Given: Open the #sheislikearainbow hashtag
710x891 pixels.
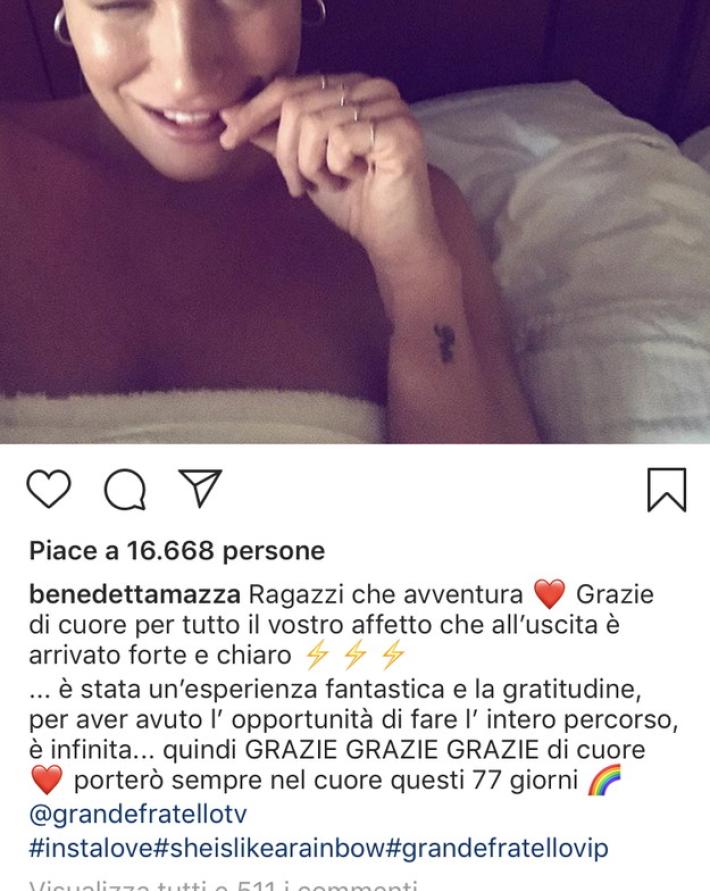Looking at the screenshot, I should pyautogui.click(x=270, y=848).
